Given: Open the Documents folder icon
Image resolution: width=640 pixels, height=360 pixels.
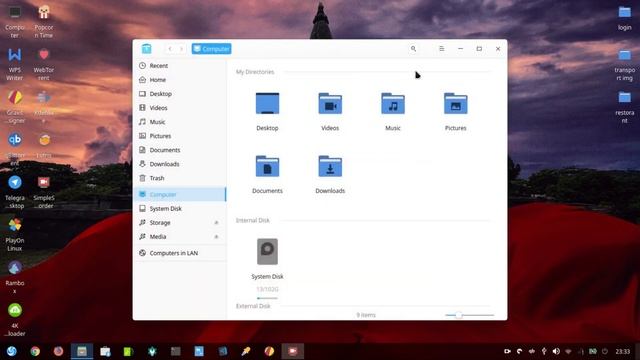Looking at the screenshot, I should (267, 166).
